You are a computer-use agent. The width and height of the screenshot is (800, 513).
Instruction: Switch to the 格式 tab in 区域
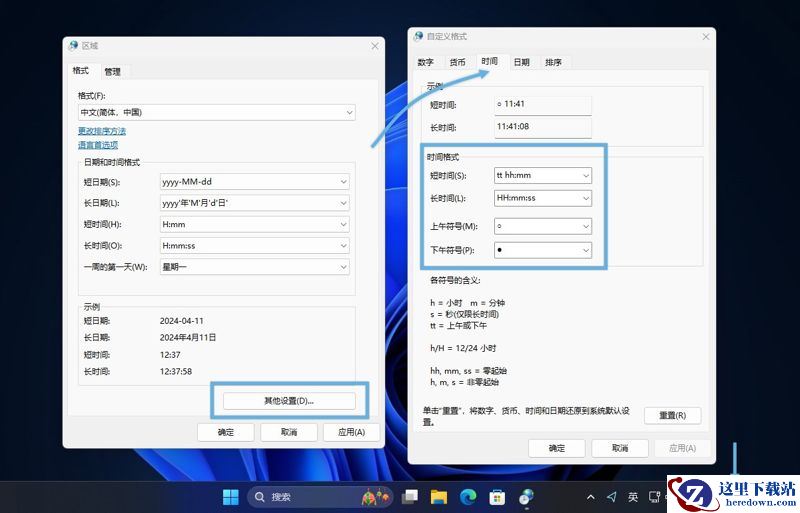tap(81, 70)
